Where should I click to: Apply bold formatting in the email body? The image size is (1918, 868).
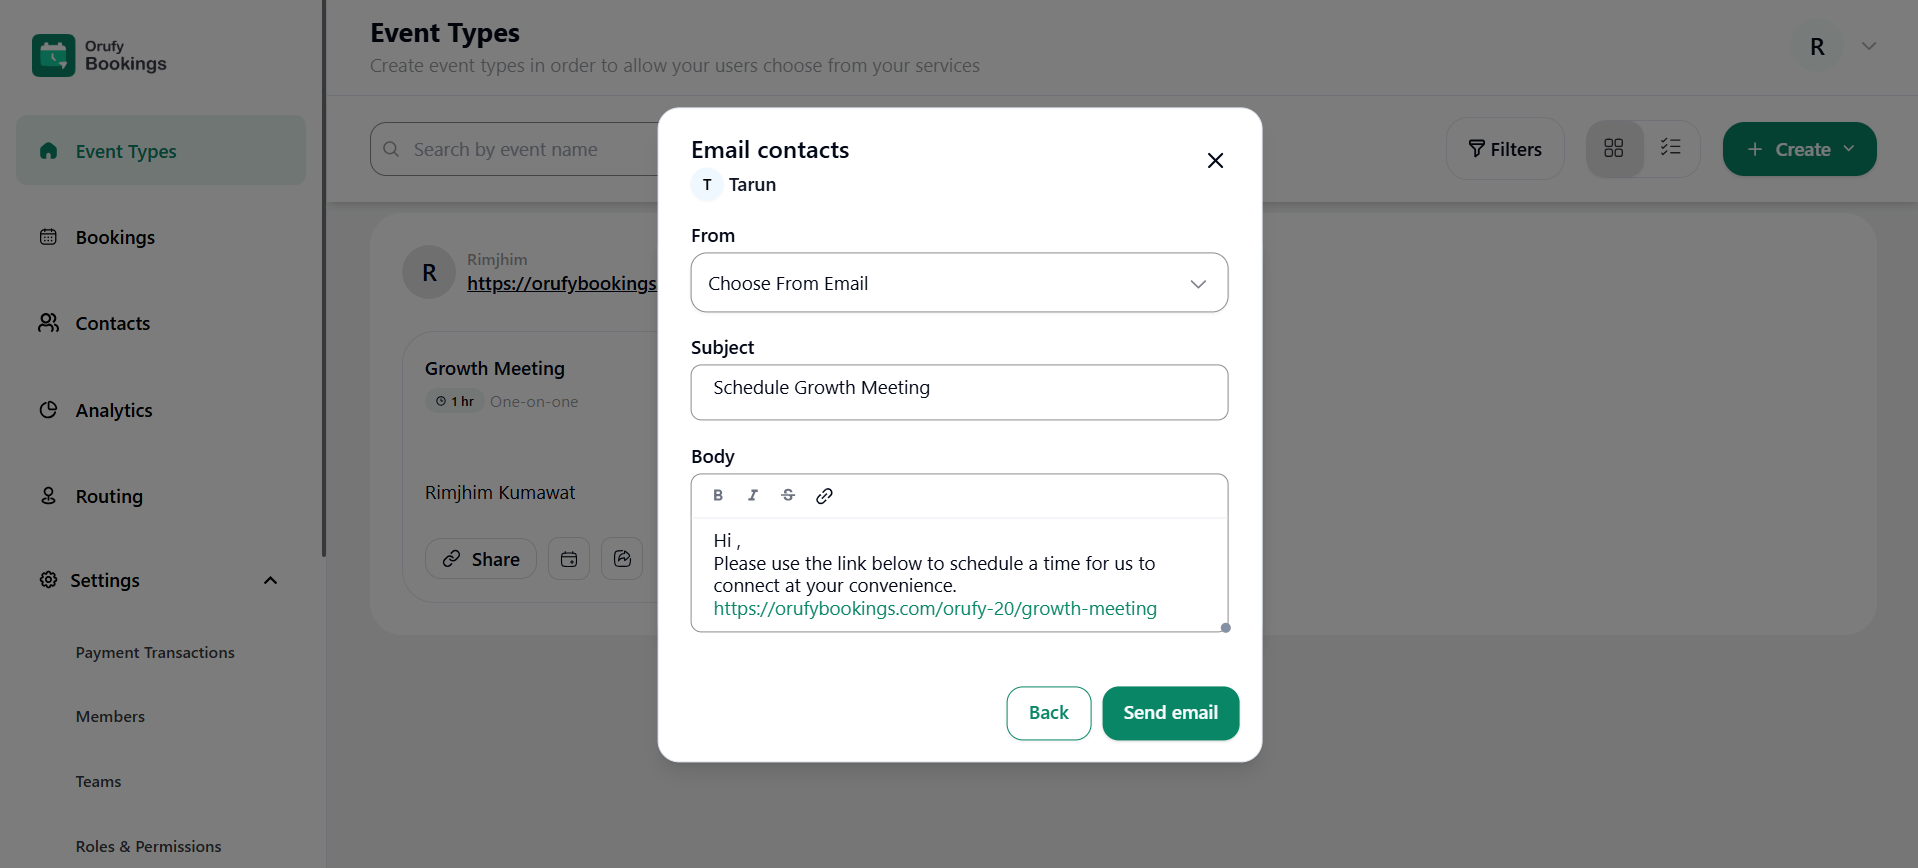pos(717,494)
